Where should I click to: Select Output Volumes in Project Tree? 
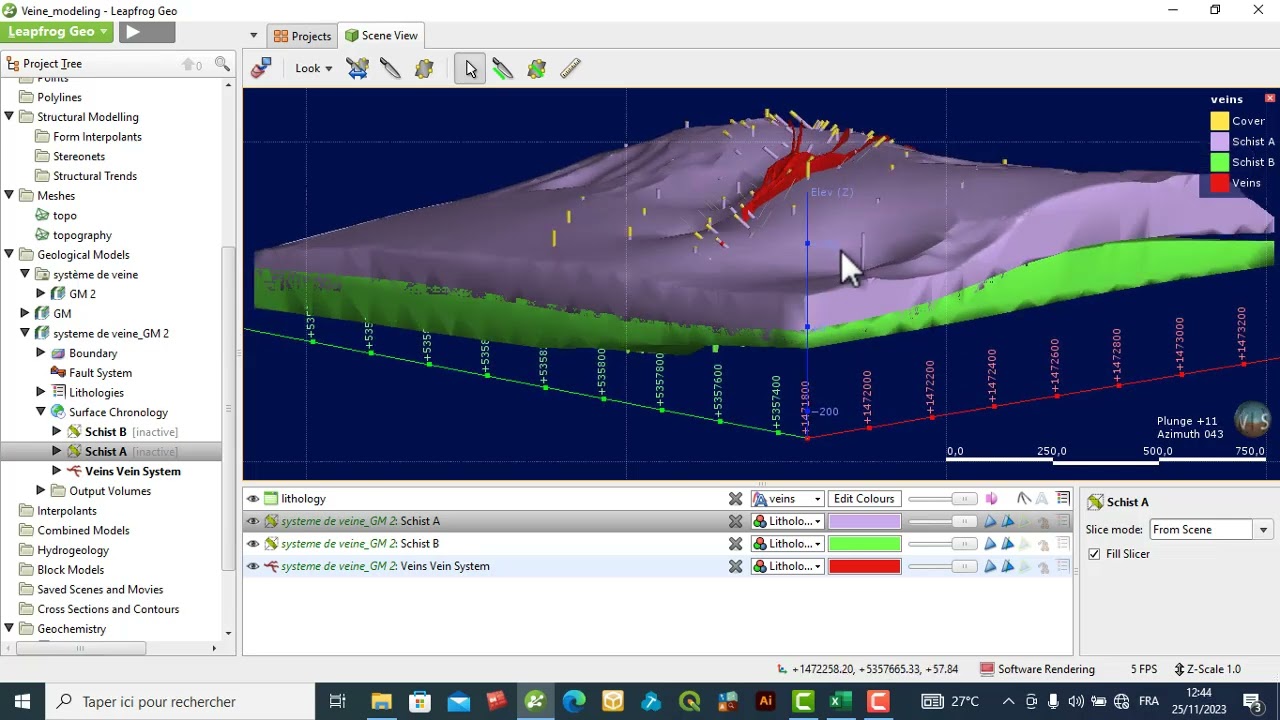coord(110,491)
